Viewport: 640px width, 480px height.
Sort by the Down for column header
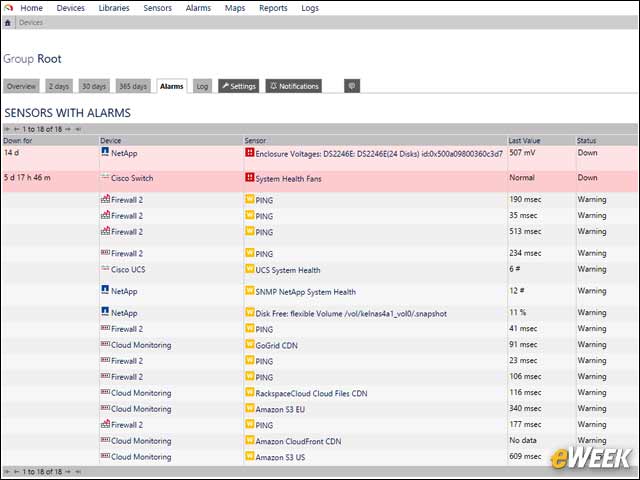click(18, 140)
